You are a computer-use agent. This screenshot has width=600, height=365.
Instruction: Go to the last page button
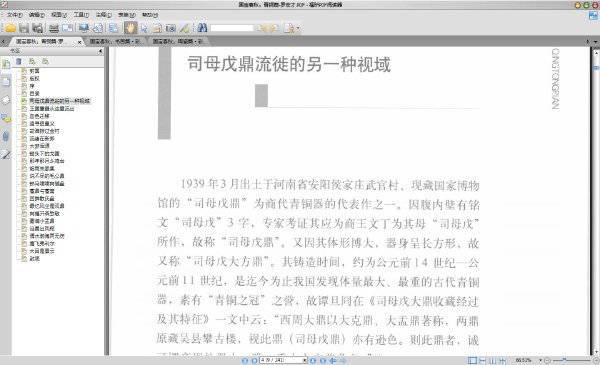pos(323,360)
